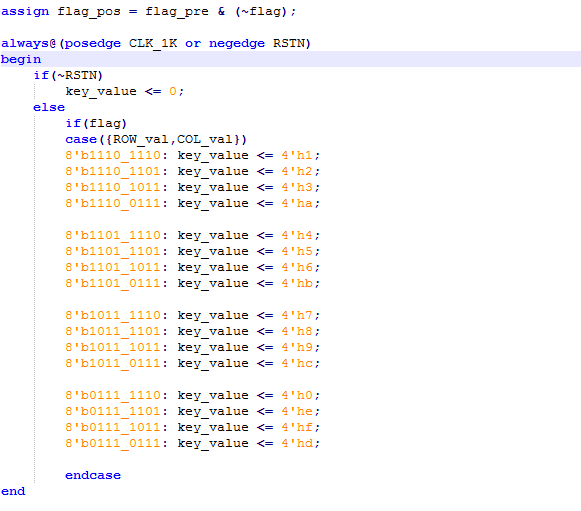This screenshot has height=511, width=581.
Task: Click the value 4'hd assignment
Action: (300, 443)
